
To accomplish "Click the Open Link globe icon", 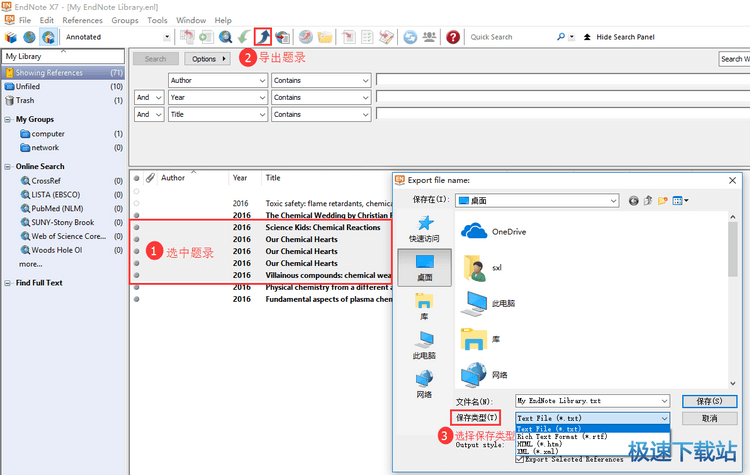I will pyautogui.click(x=305, y=37).
